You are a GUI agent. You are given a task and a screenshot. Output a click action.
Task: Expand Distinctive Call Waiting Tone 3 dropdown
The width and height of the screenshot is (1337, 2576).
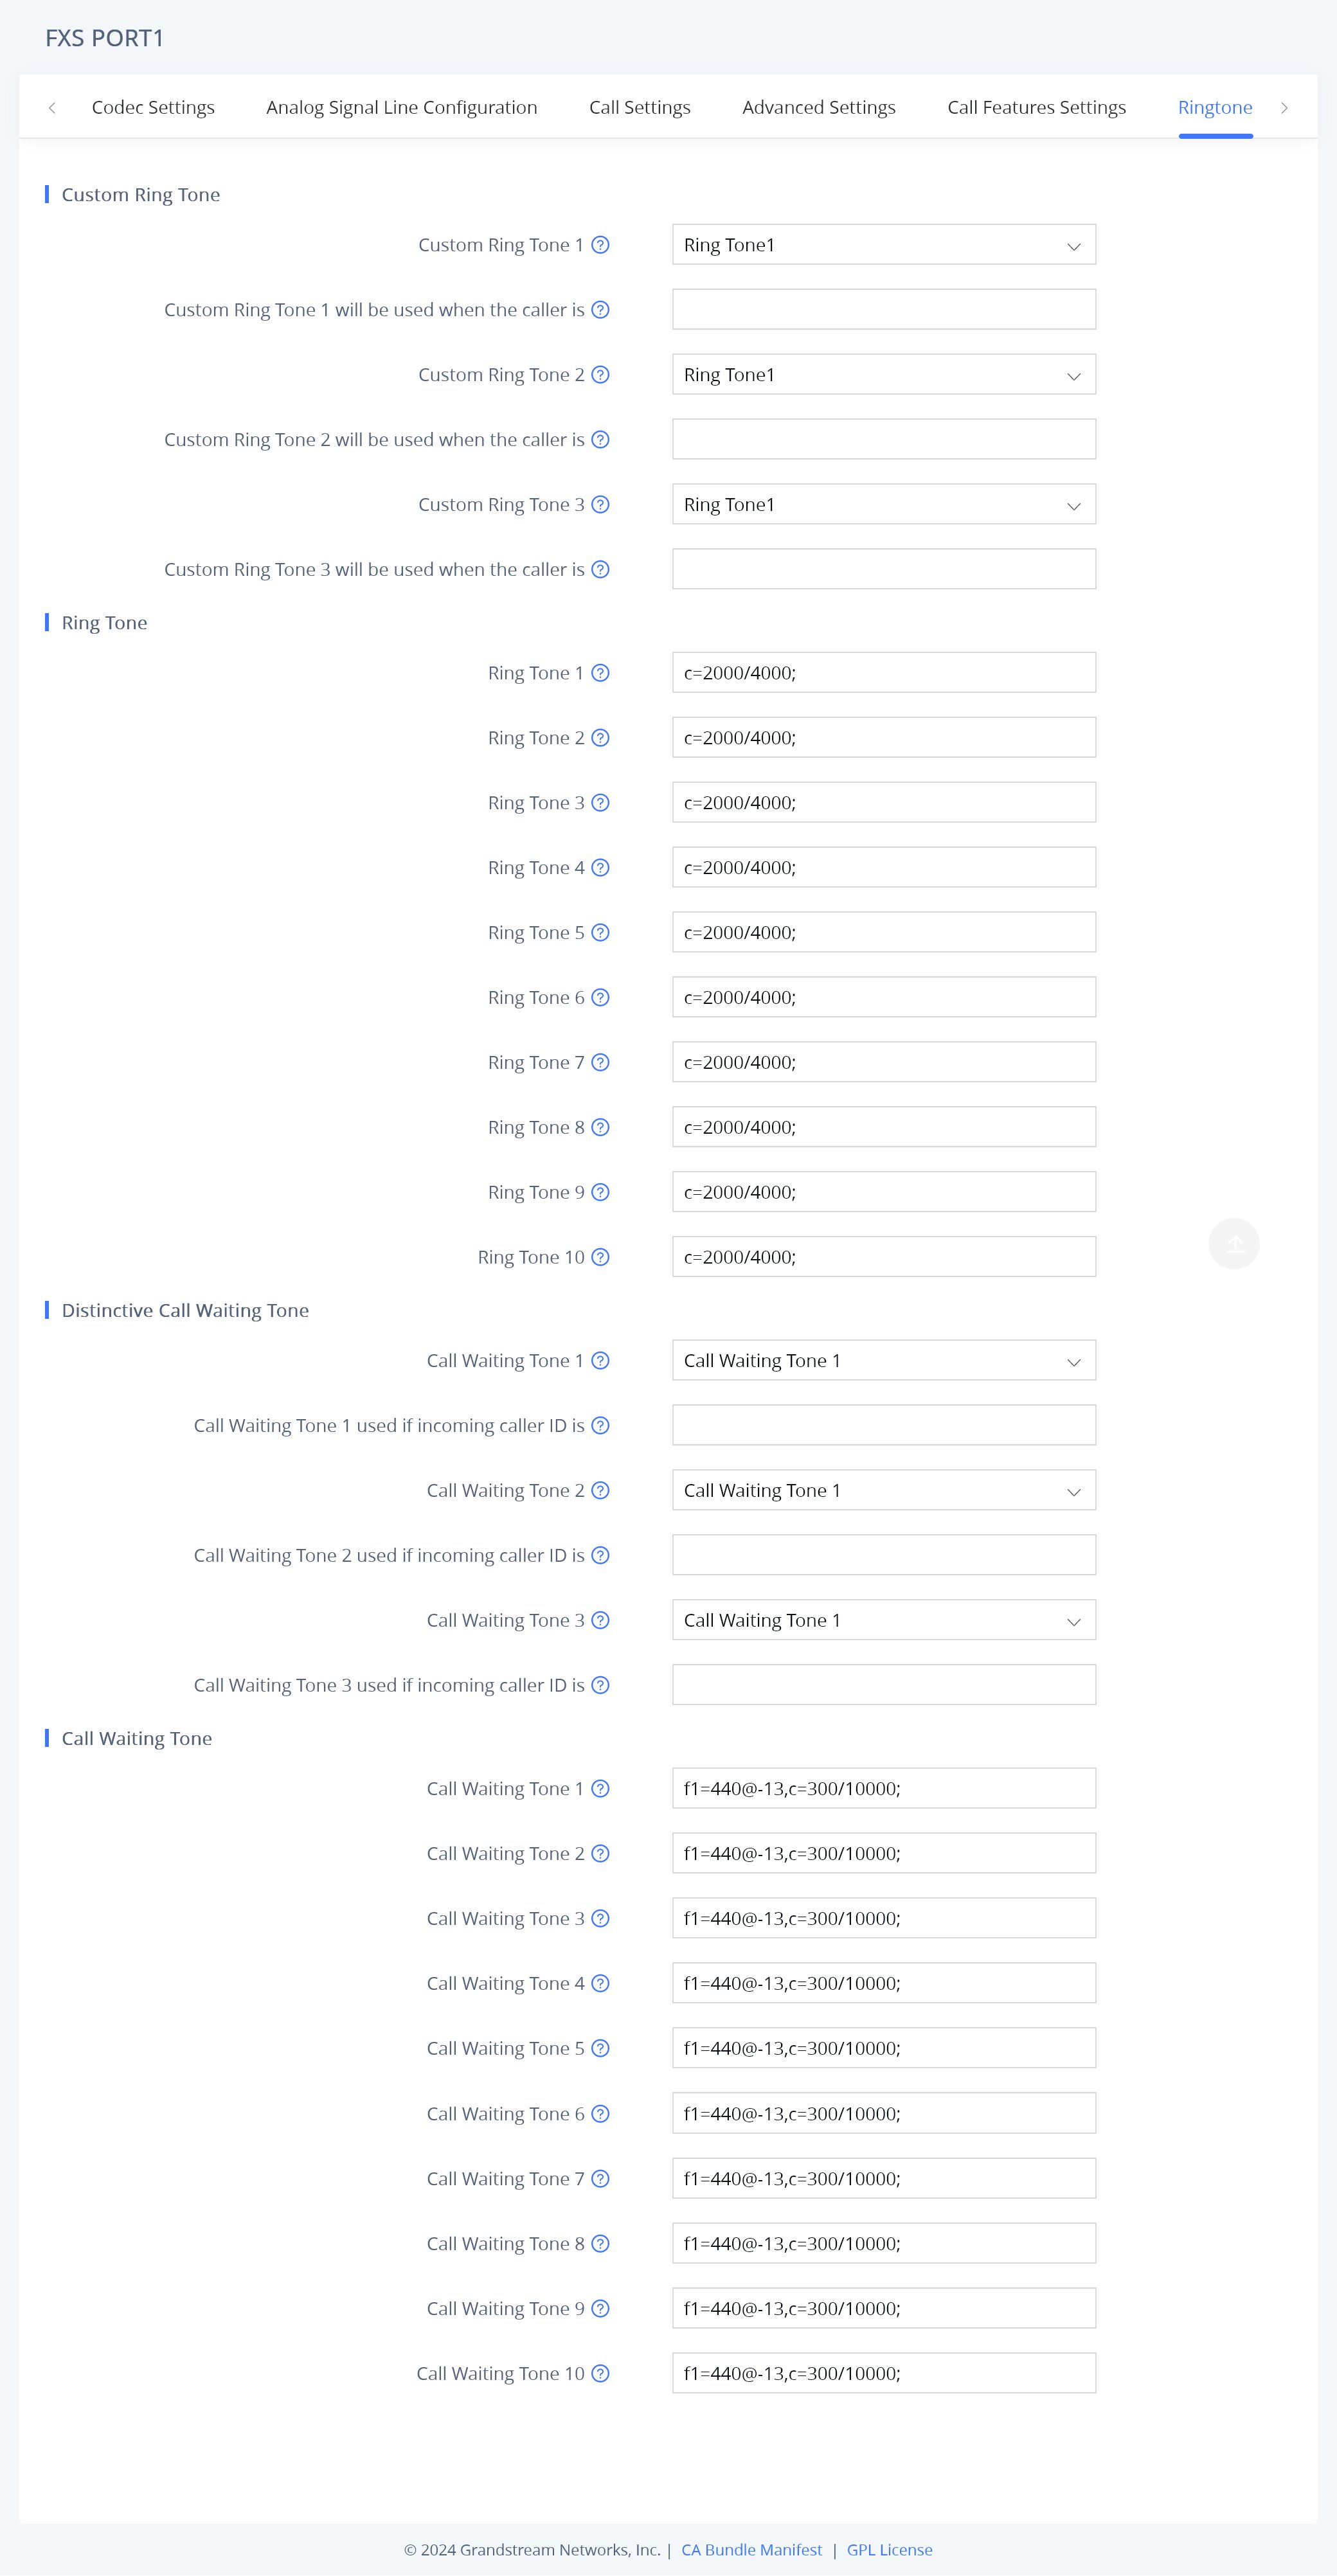point(883,1620)
